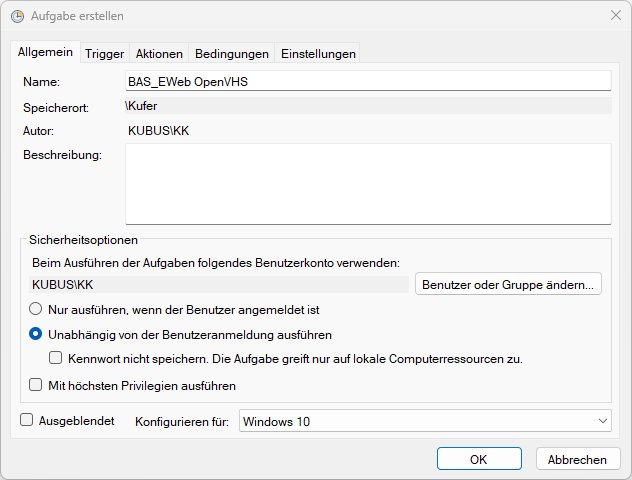Close the Aufgabe erstellen dialog

coord(615,15)
